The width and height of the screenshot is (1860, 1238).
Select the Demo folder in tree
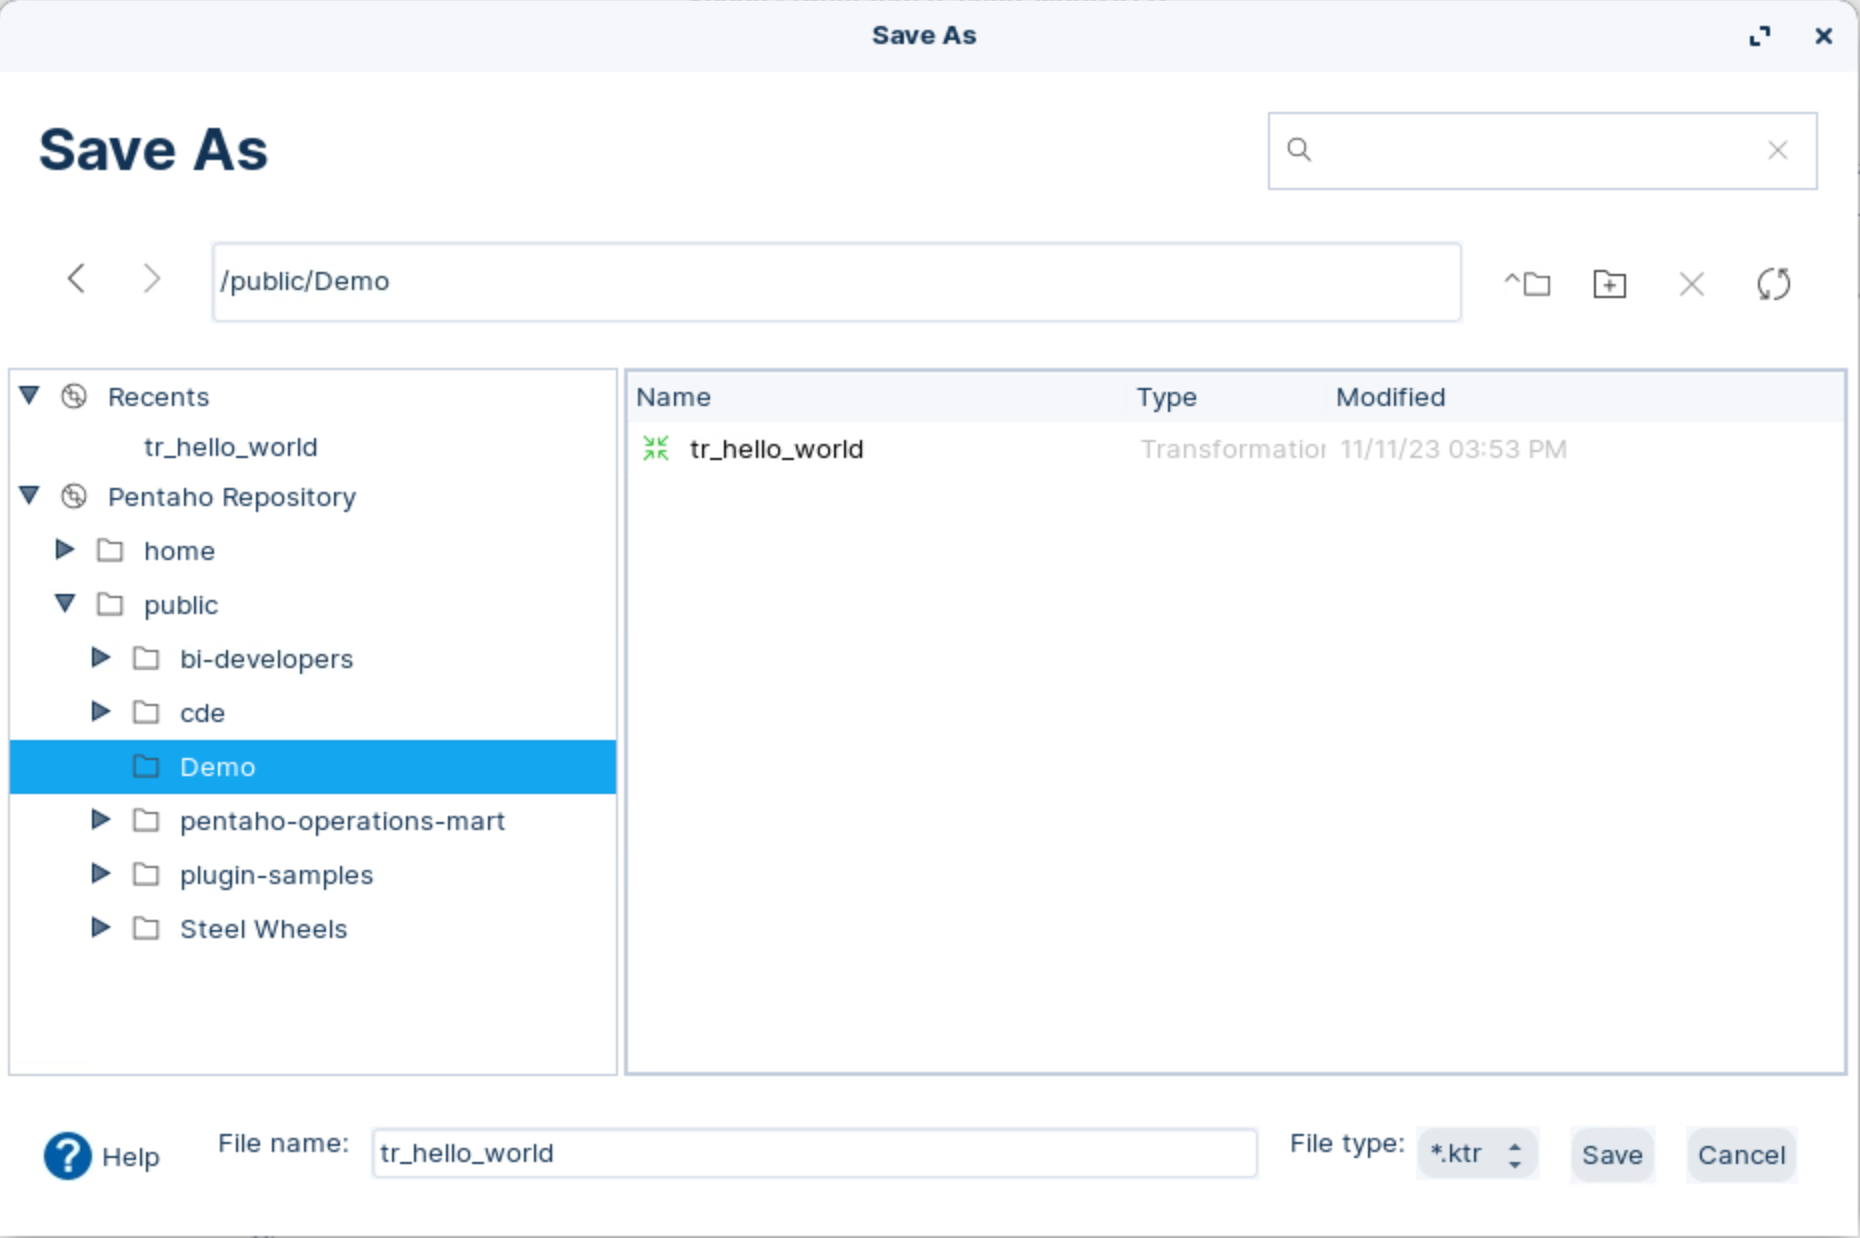click(x=217, y=767)
